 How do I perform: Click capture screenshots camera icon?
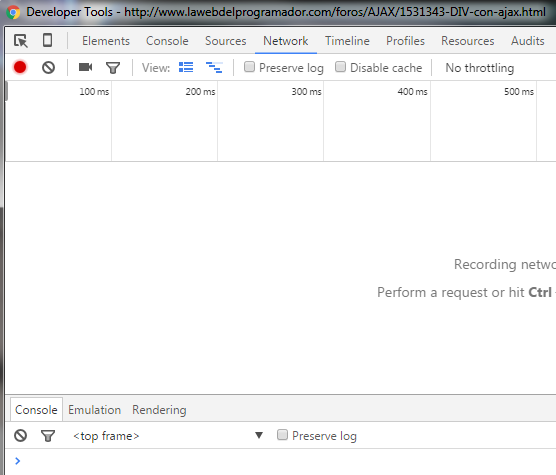[85, 67]
